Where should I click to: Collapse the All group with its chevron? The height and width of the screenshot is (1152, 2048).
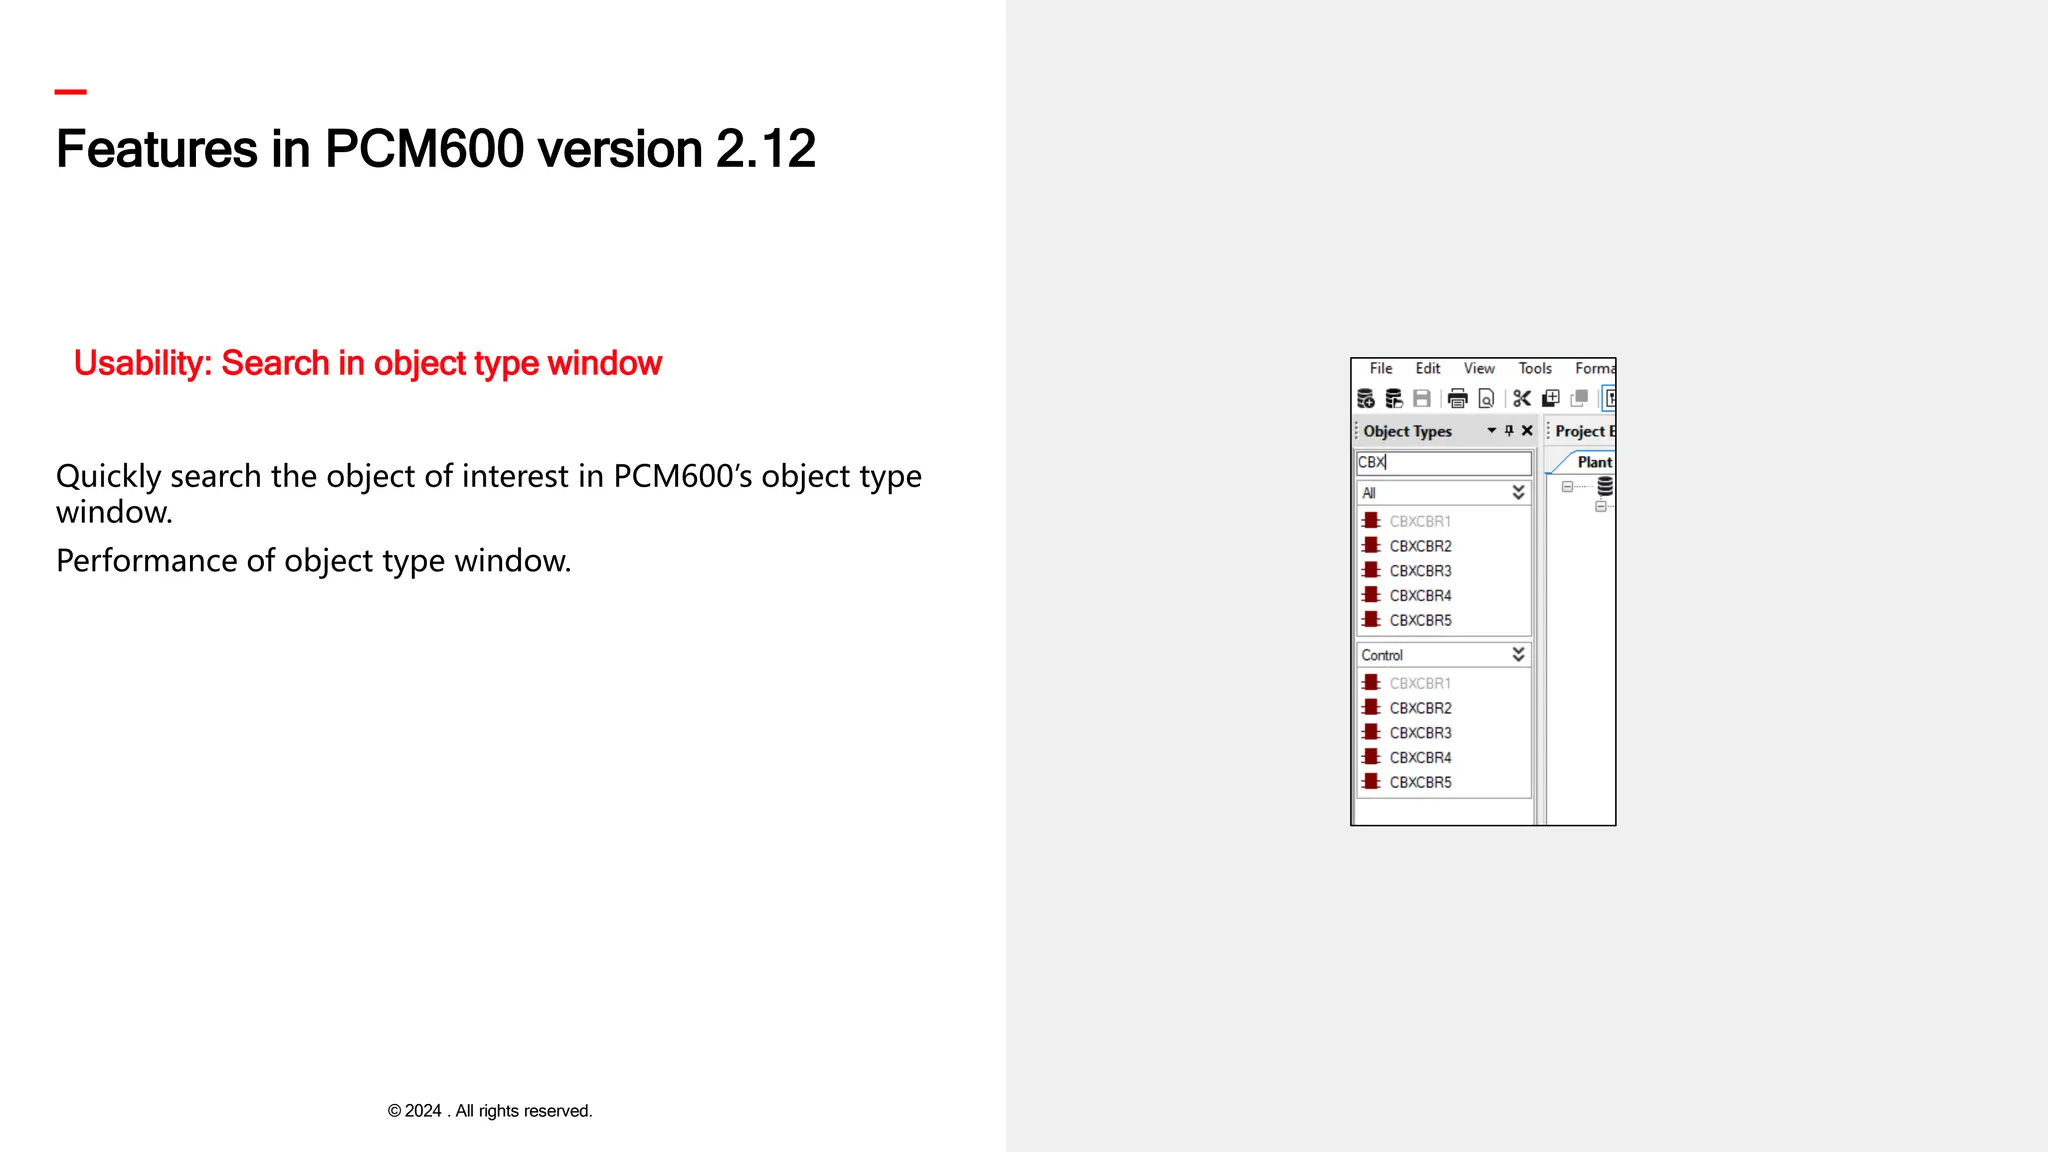pos(1518,492)
